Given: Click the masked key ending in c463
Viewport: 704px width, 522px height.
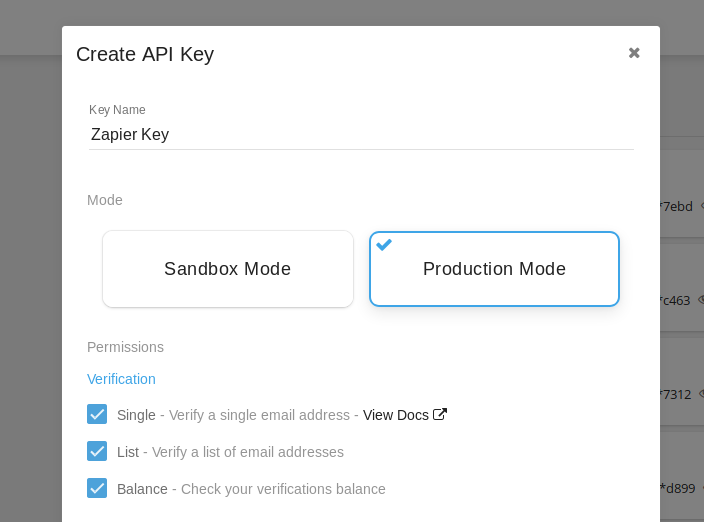Looking at the screenshot, I should point(675,300).
